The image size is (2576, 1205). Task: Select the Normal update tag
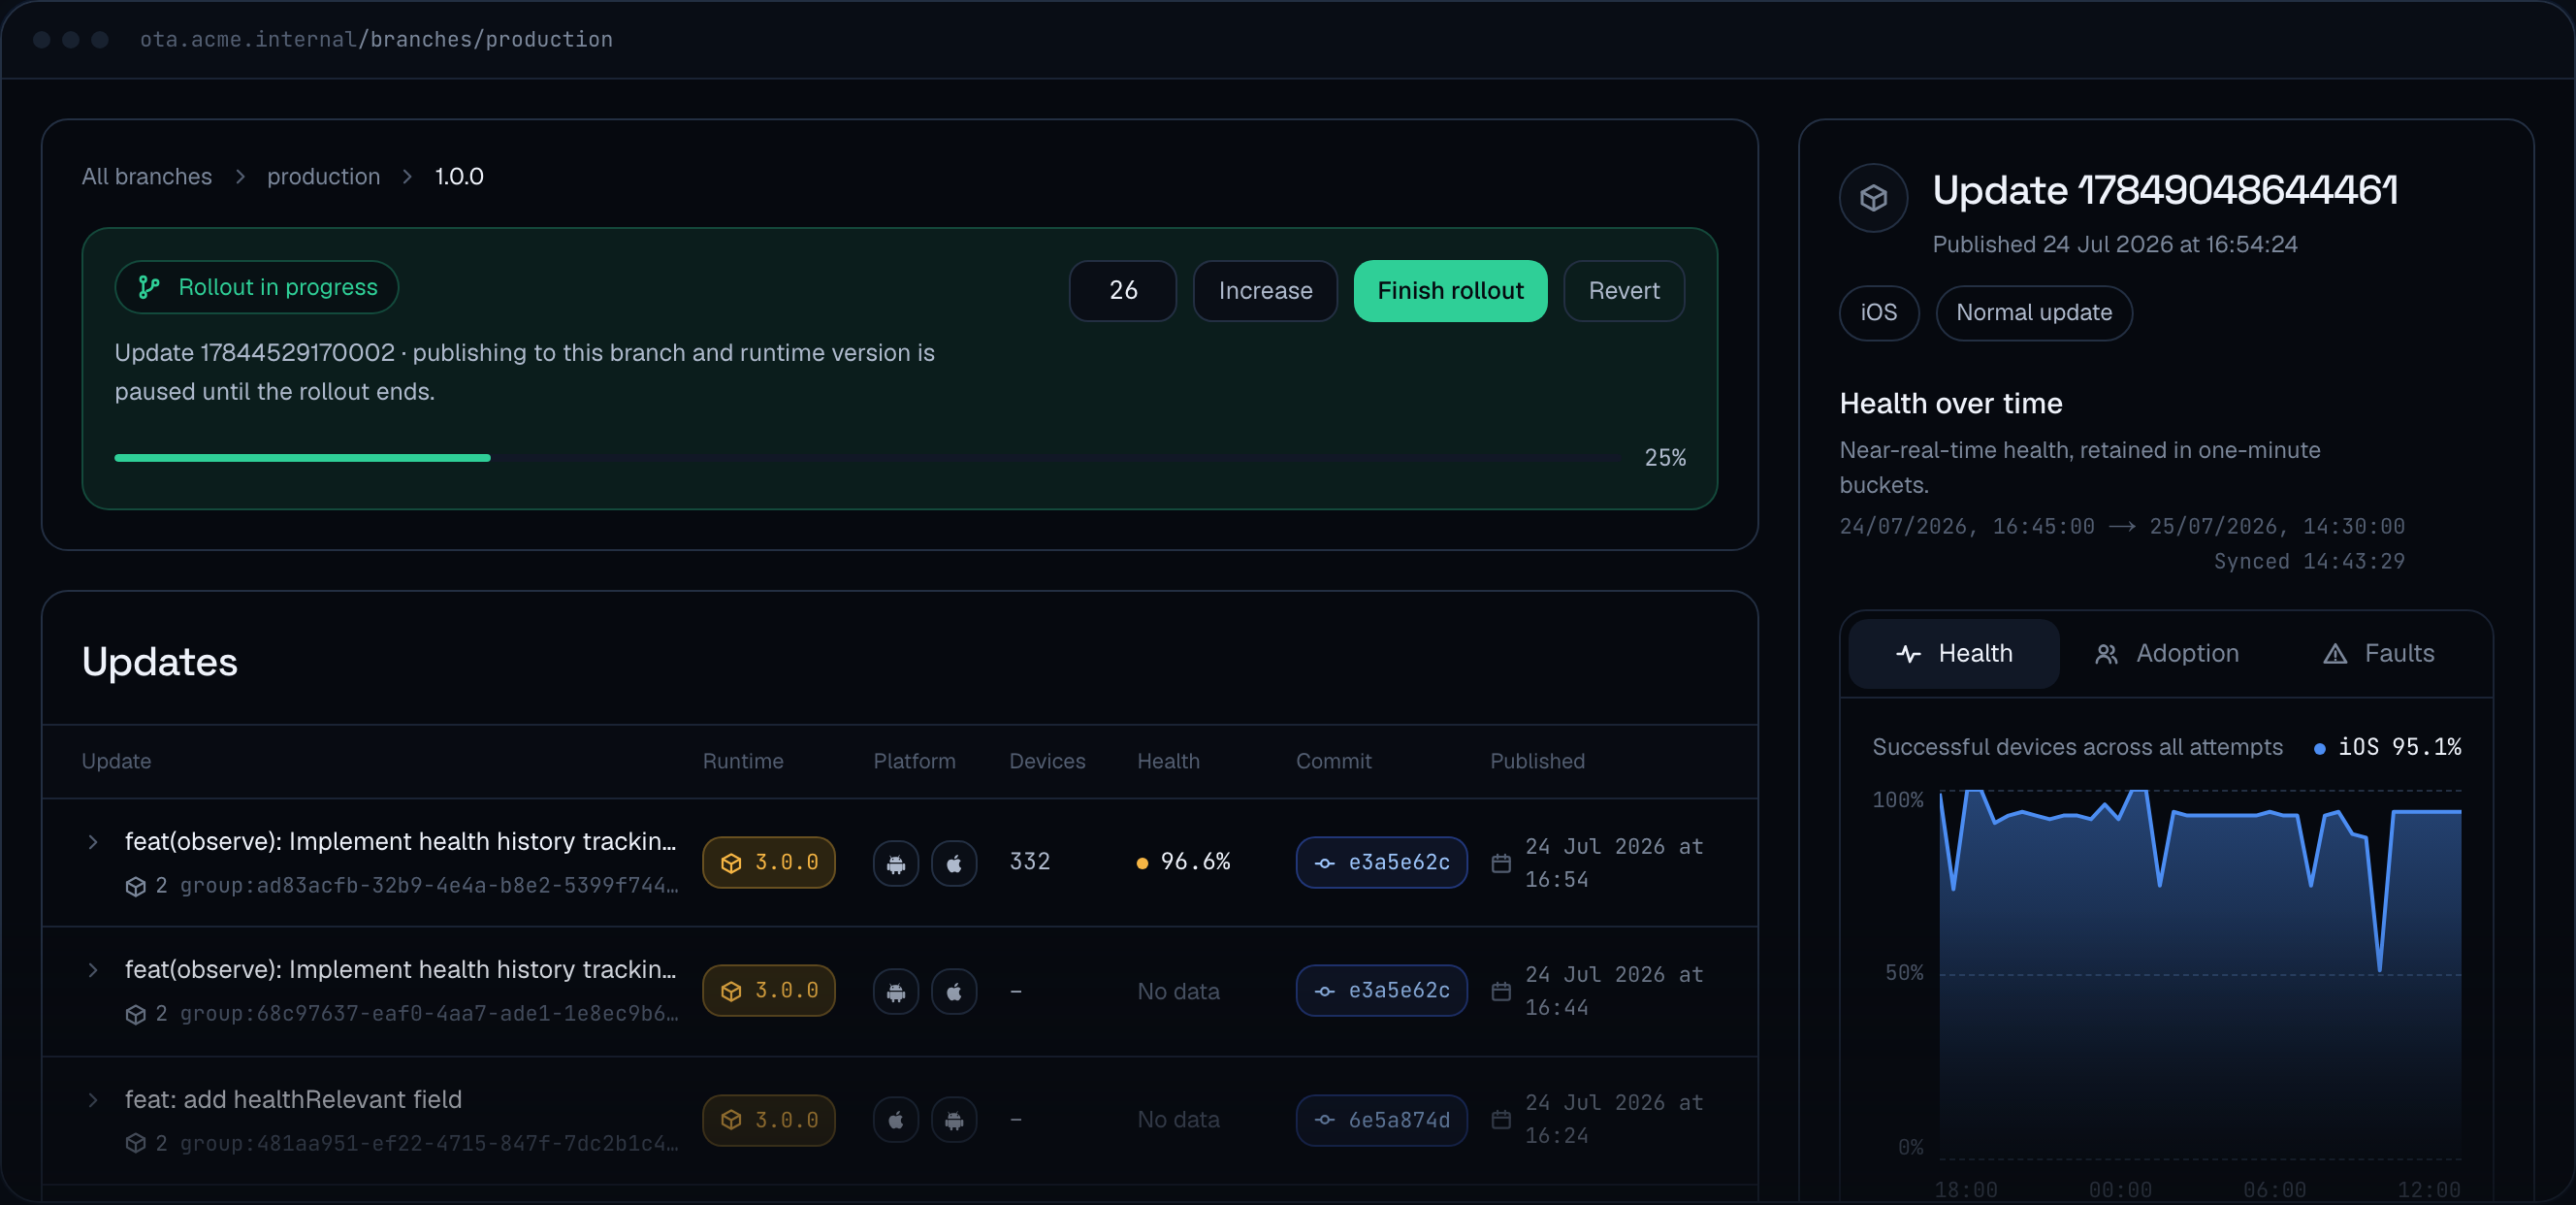click(x=2034, y=313)
